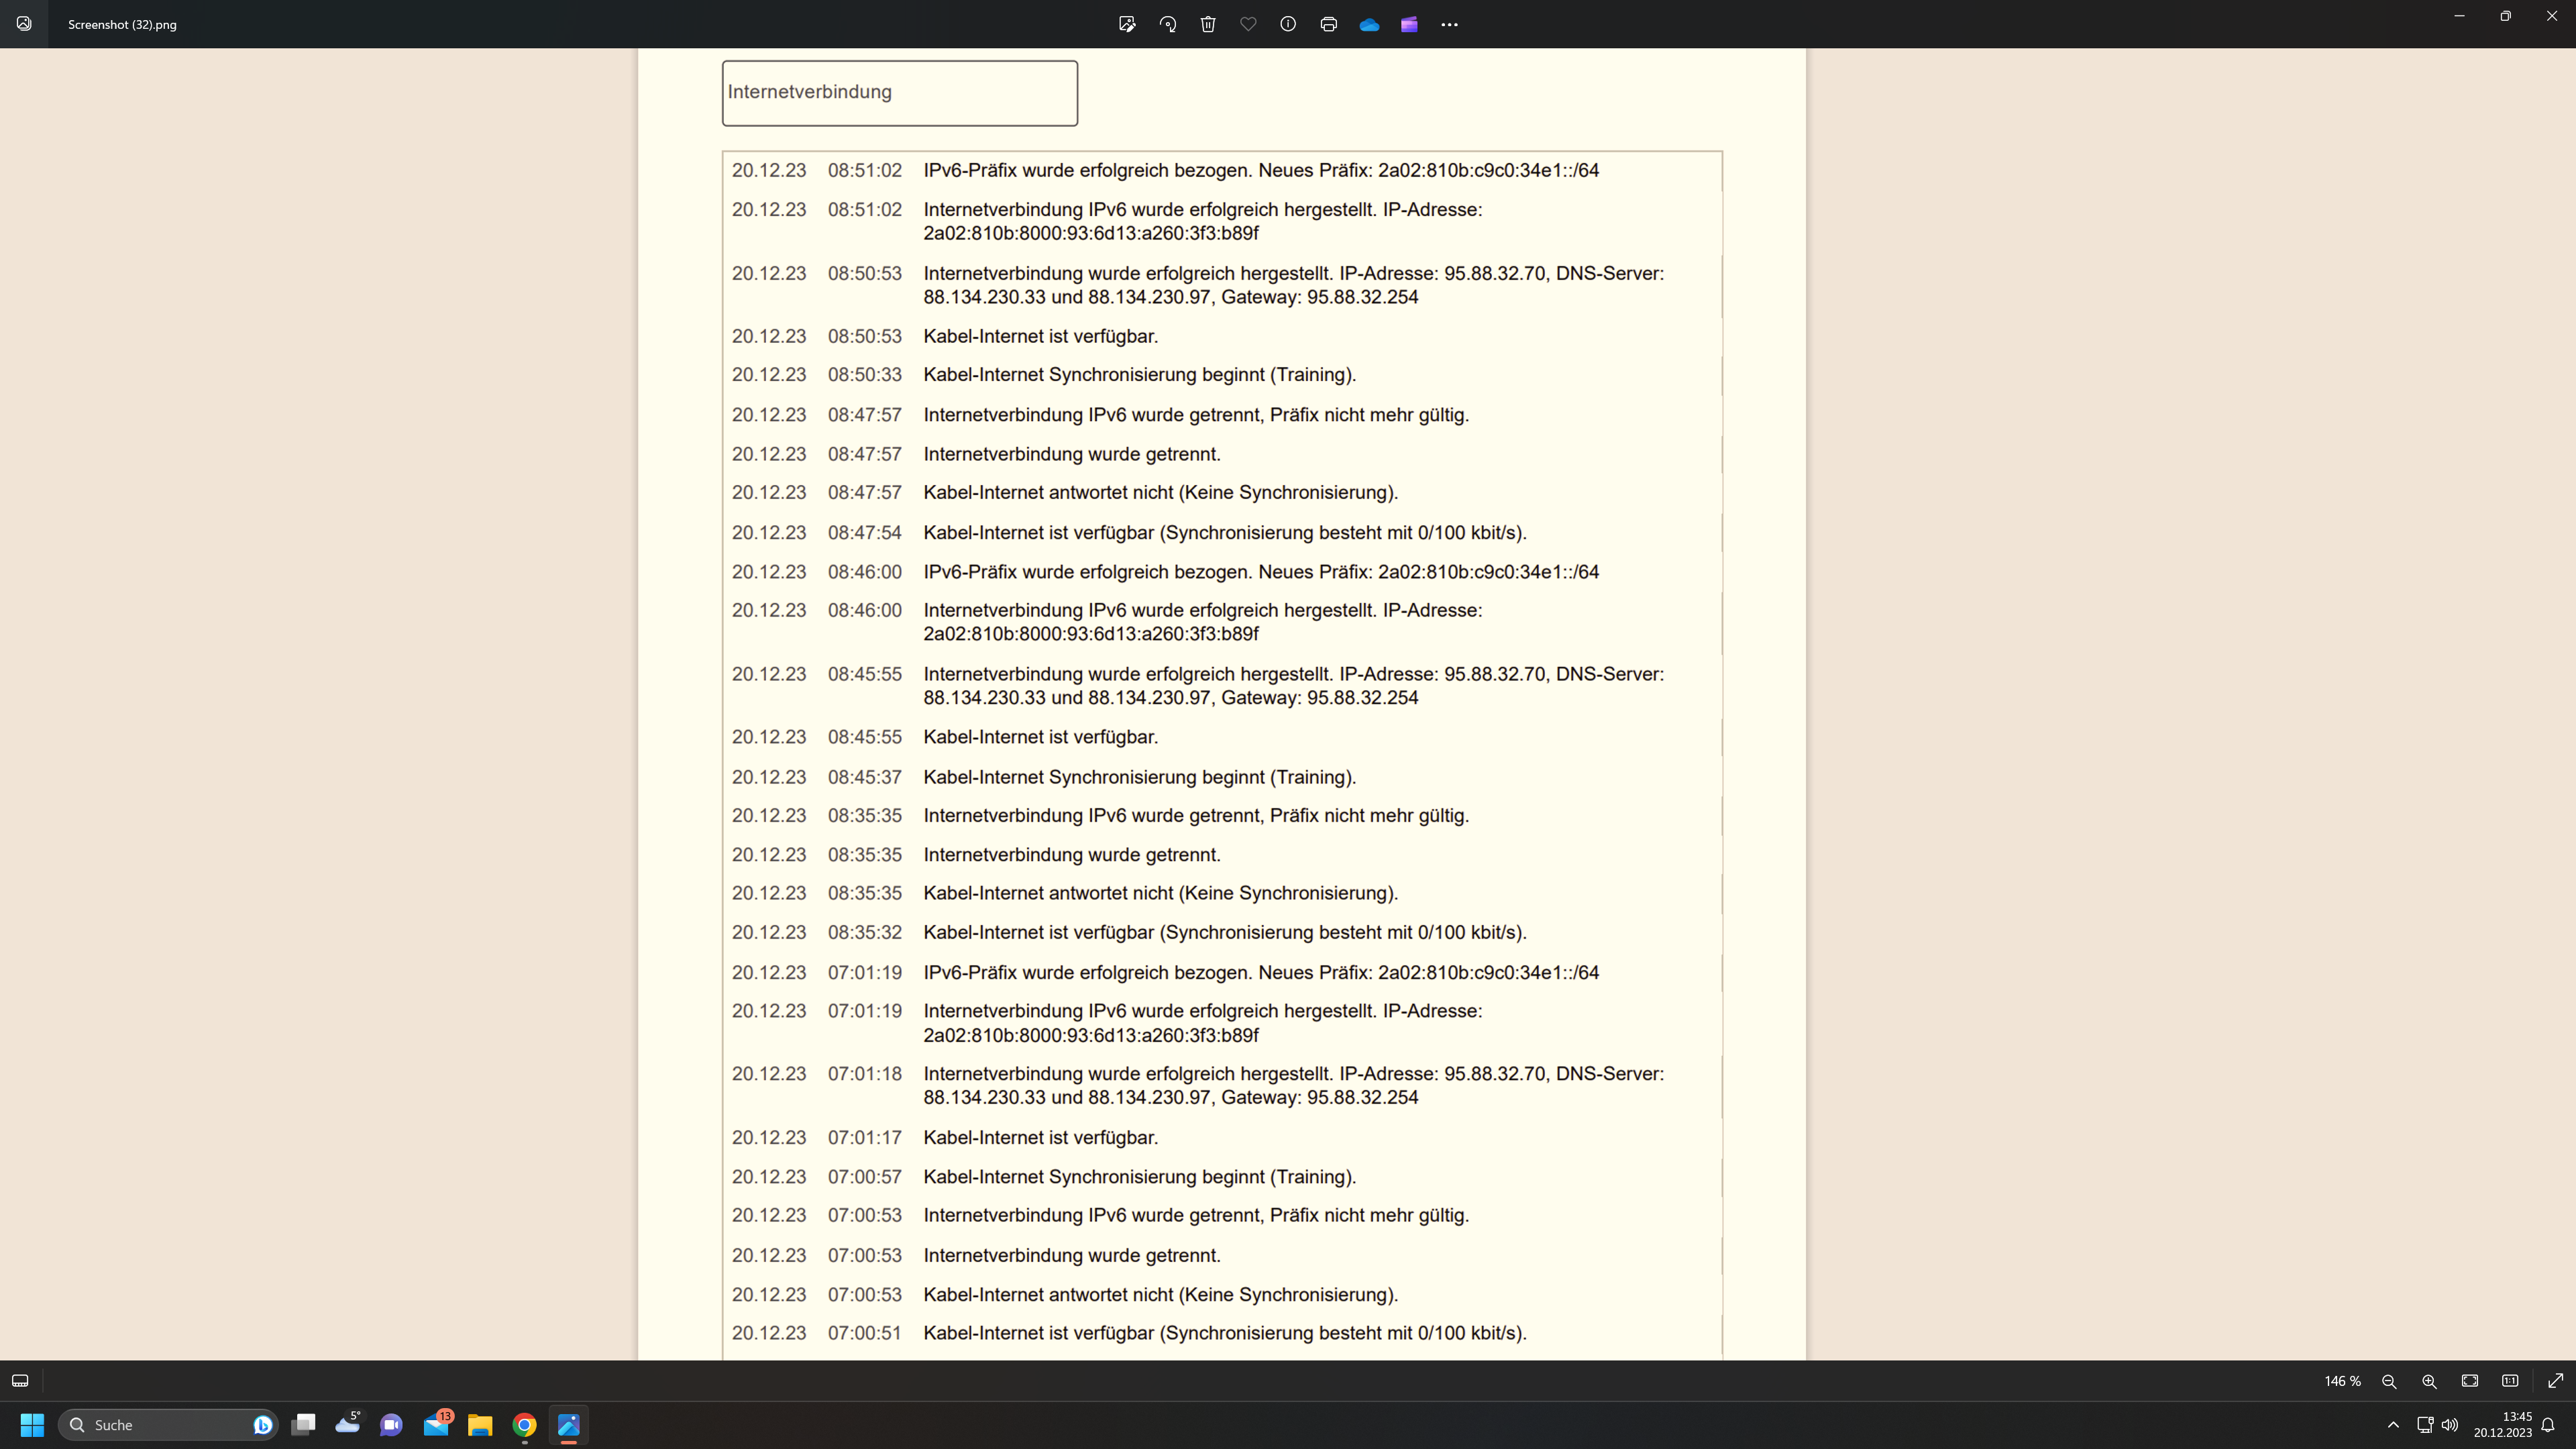The image size is (2576, 1449).
Task: Zoom in using the magnifier plus icon
Action: (x=2429, y=1381)
